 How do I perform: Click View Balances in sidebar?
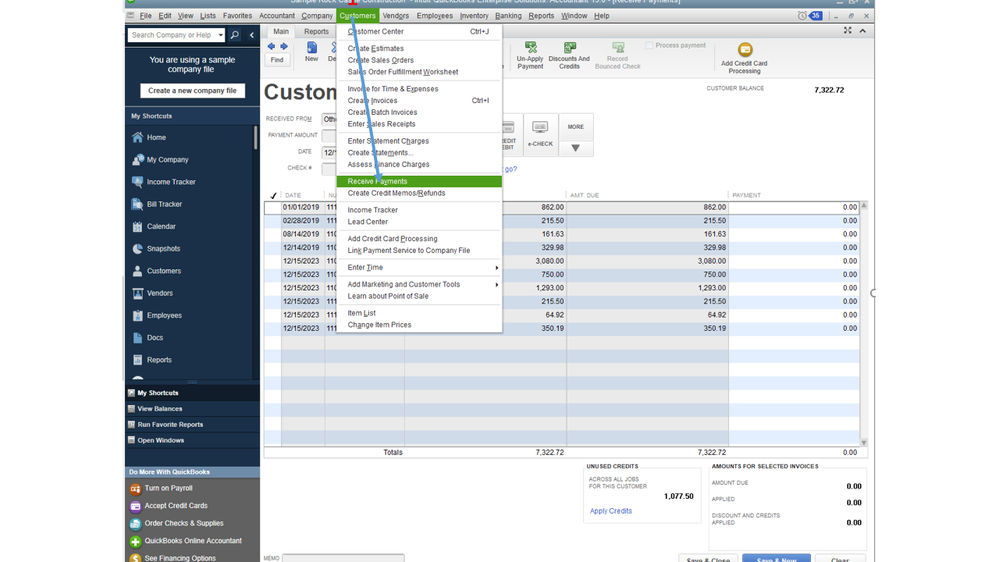click(159, 409)
